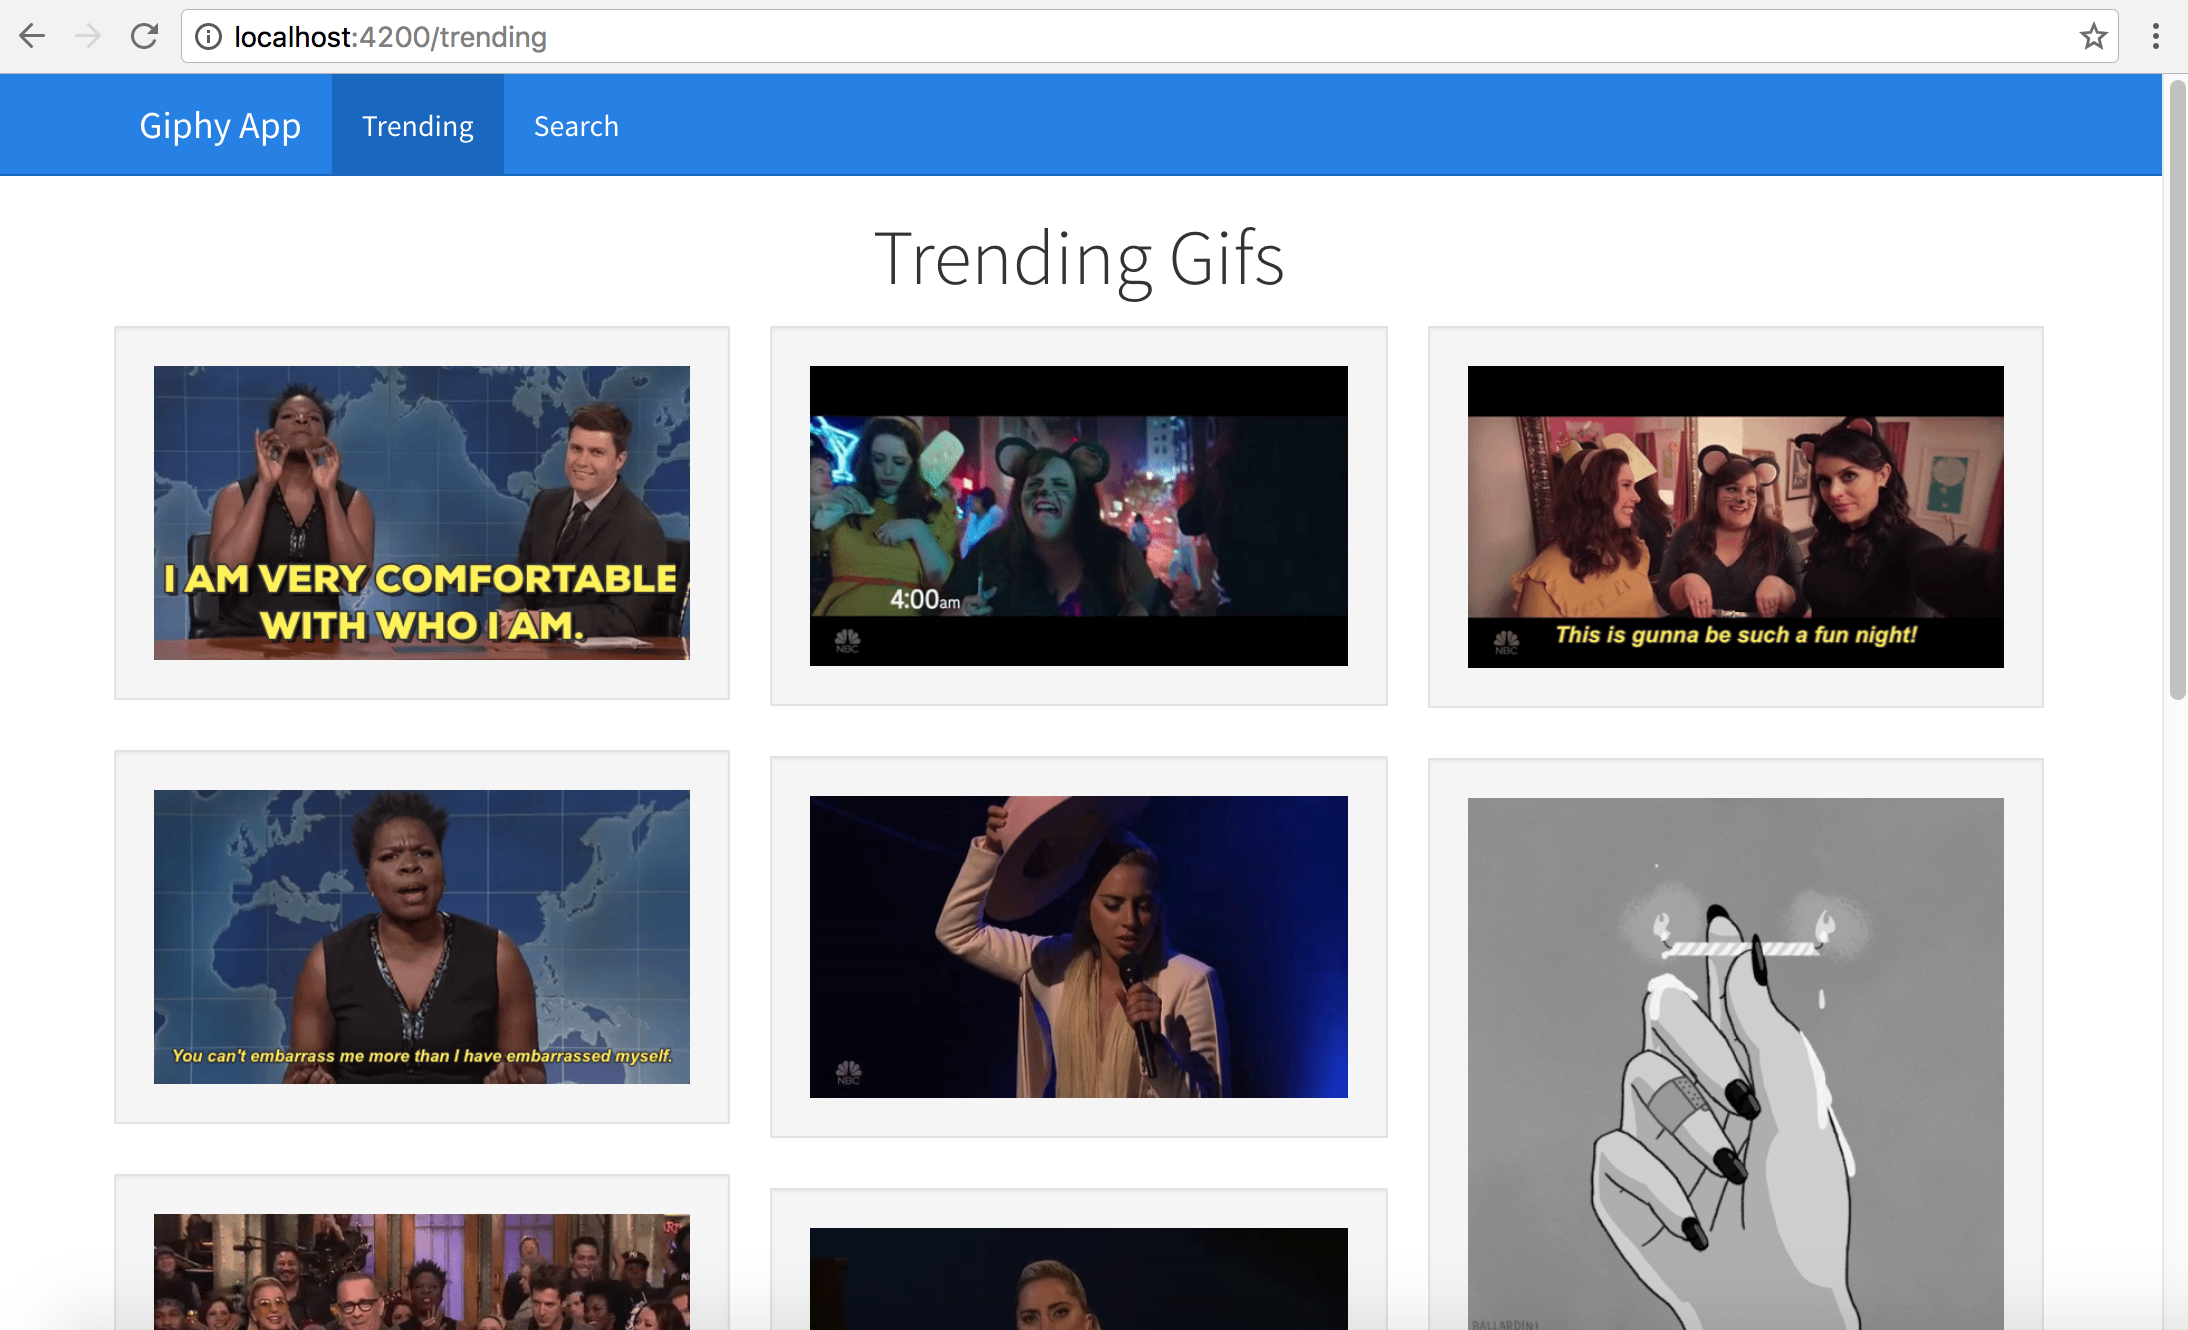Open the Chrome three-dot menu

2156,37
